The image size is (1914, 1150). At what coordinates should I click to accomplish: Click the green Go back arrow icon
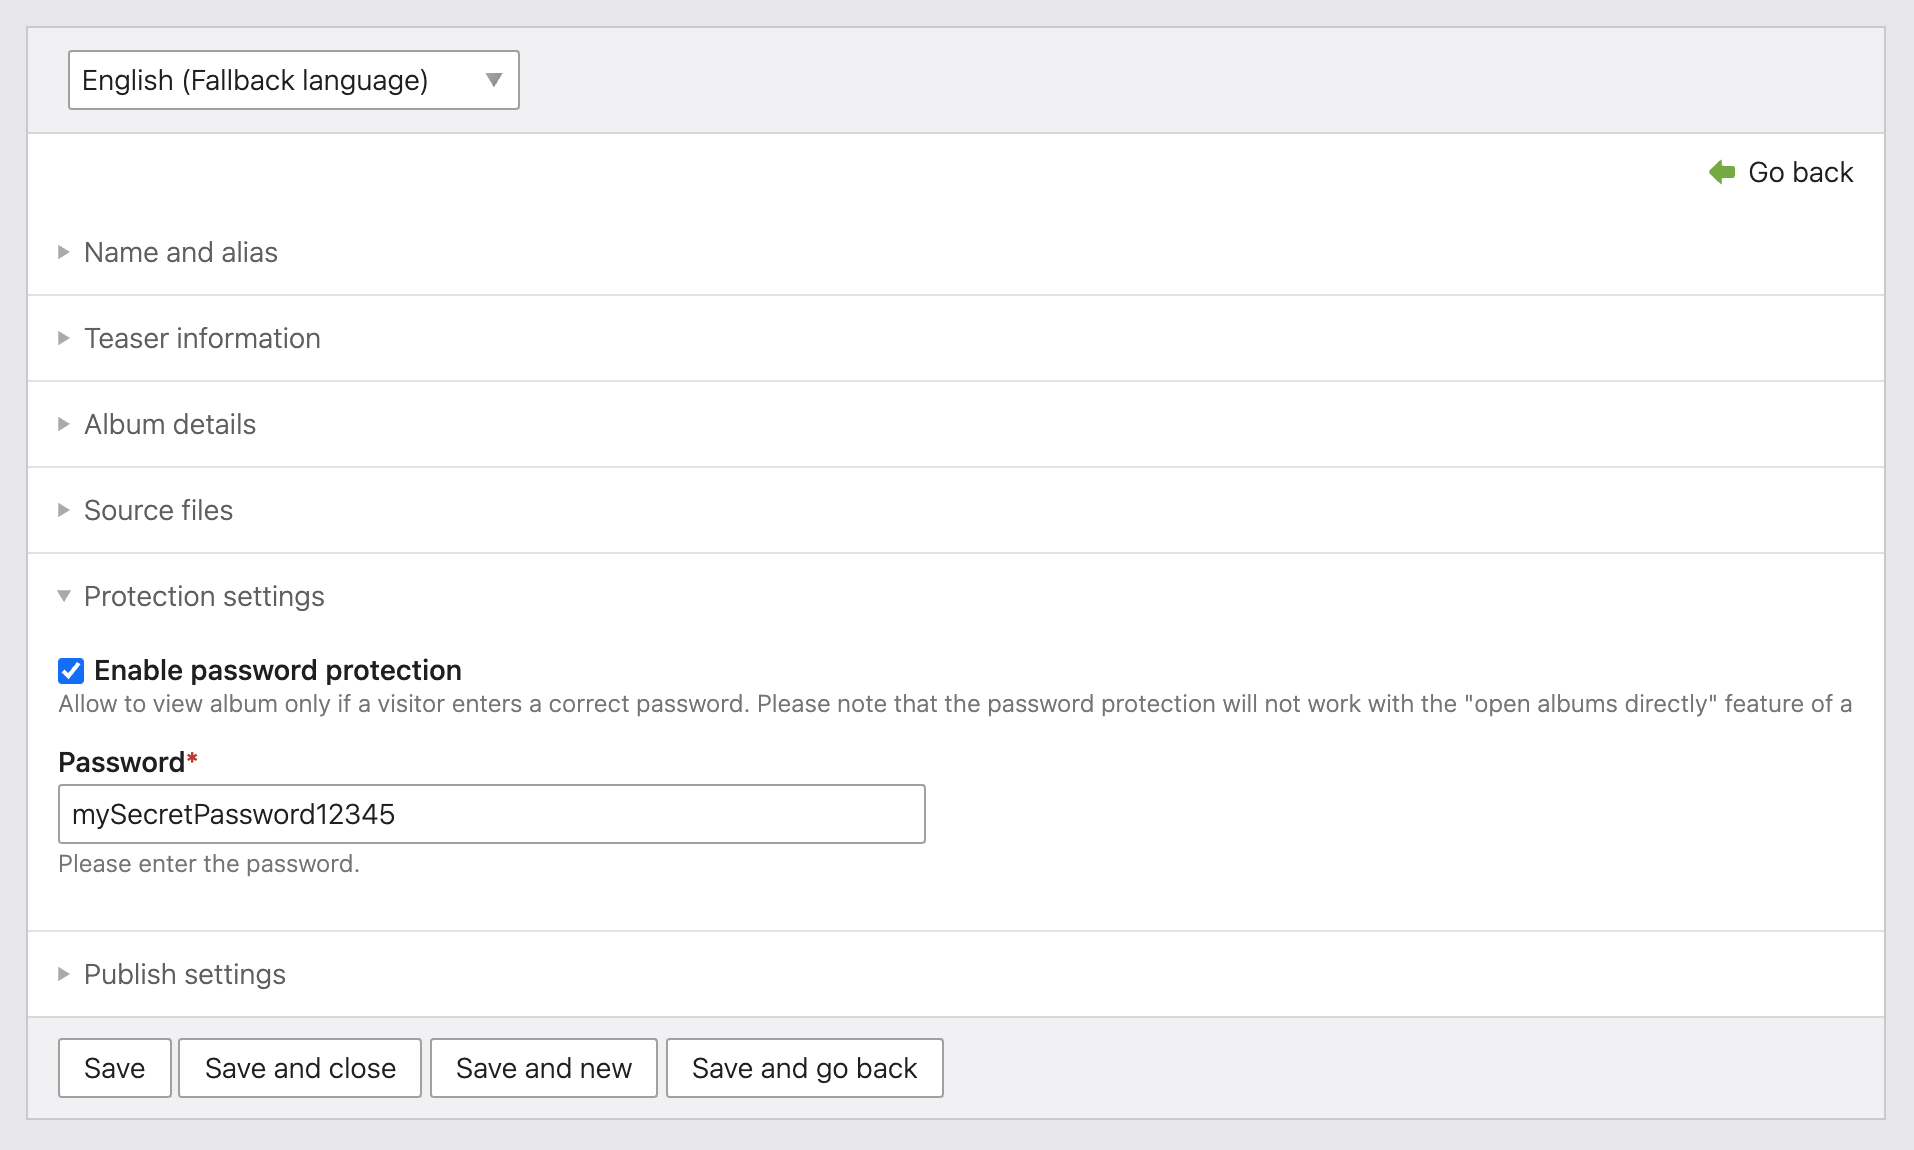pyautogui.click(x=1722, y=172)
